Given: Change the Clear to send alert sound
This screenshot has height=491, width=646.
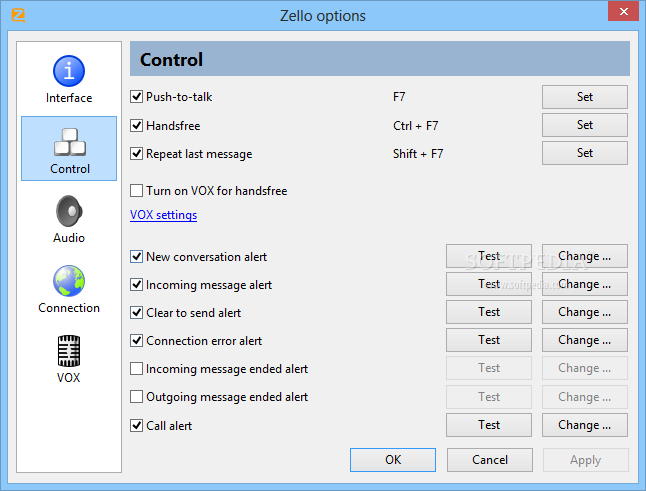Looking at the screenshot, I should coord(585,312).
